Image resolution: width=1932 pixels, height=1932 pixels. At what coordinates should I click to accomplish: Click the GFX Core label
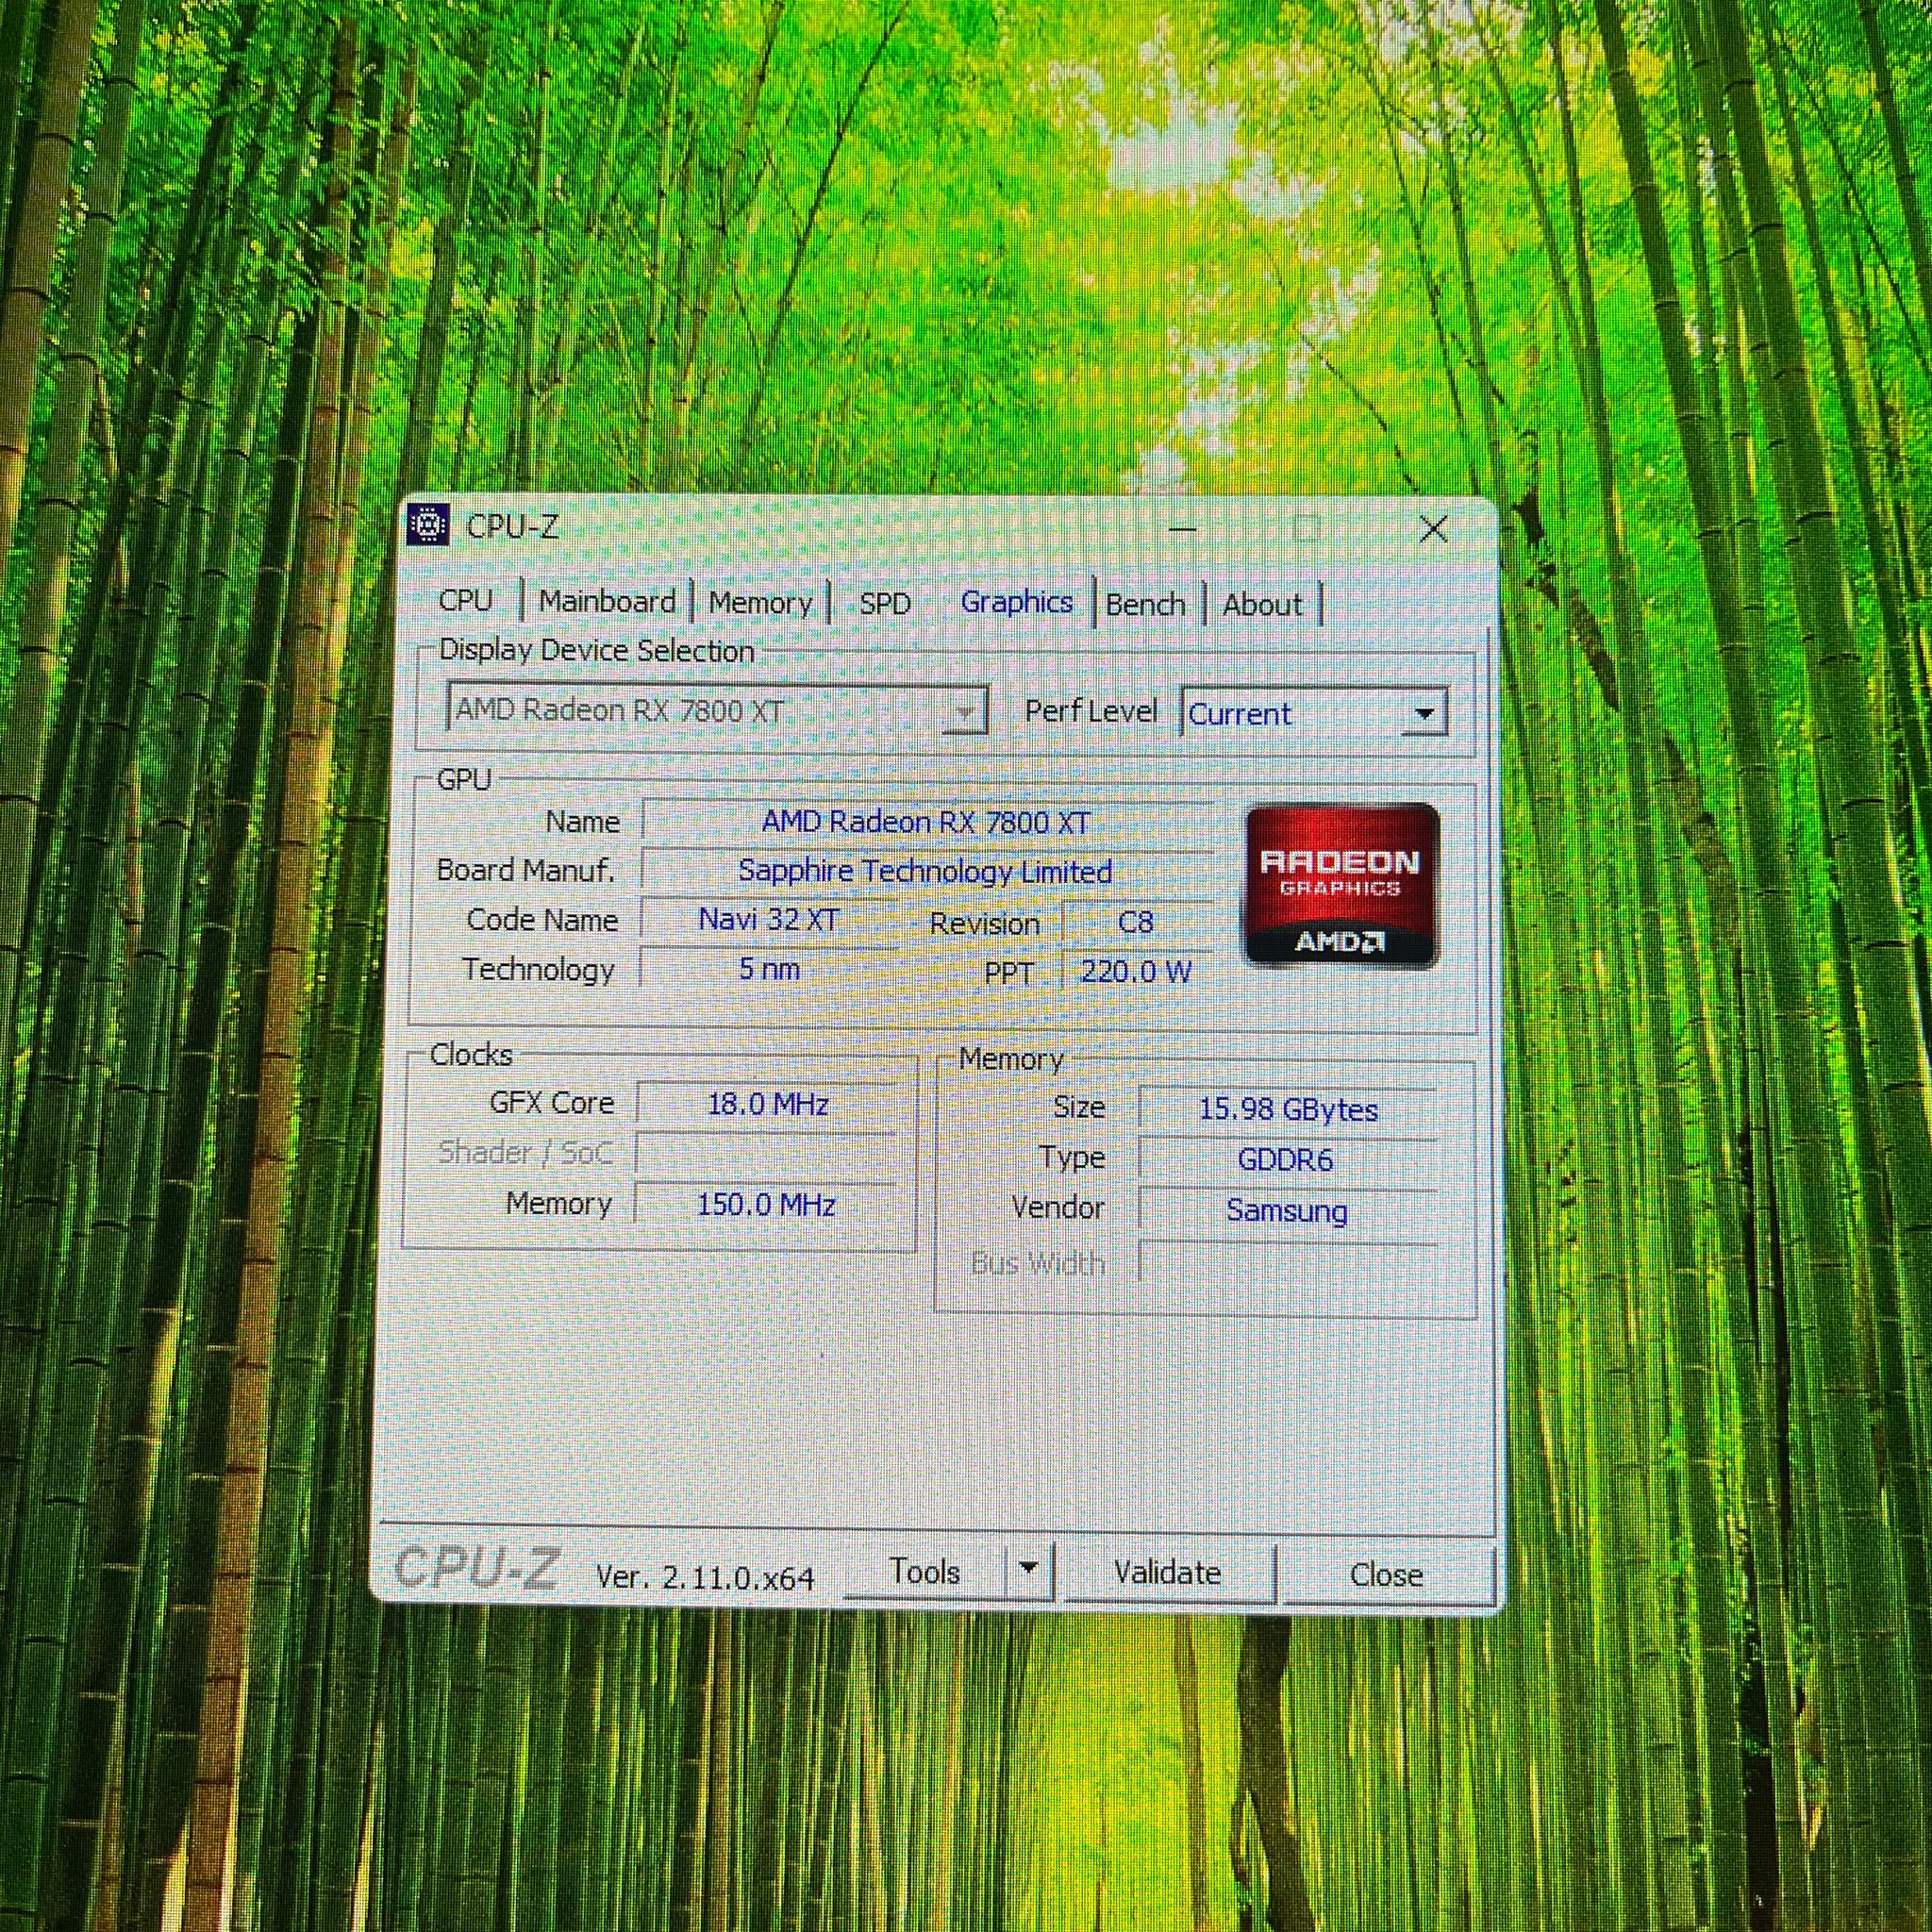[551, 1103]
